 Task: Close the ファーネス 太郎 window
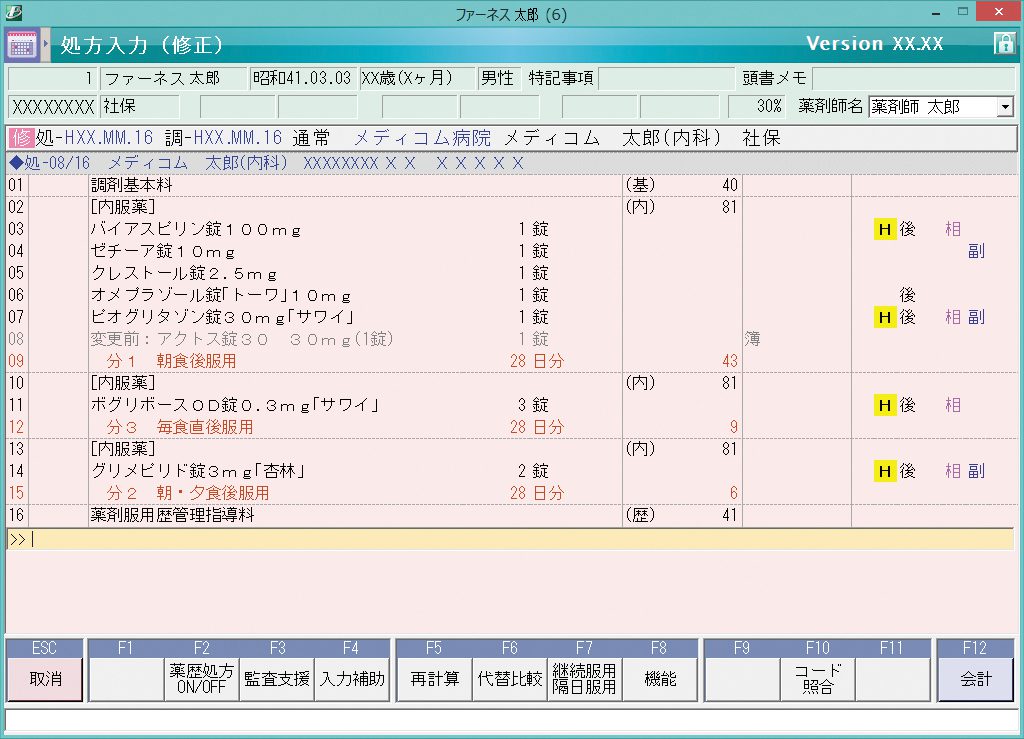tap(999, 12)
